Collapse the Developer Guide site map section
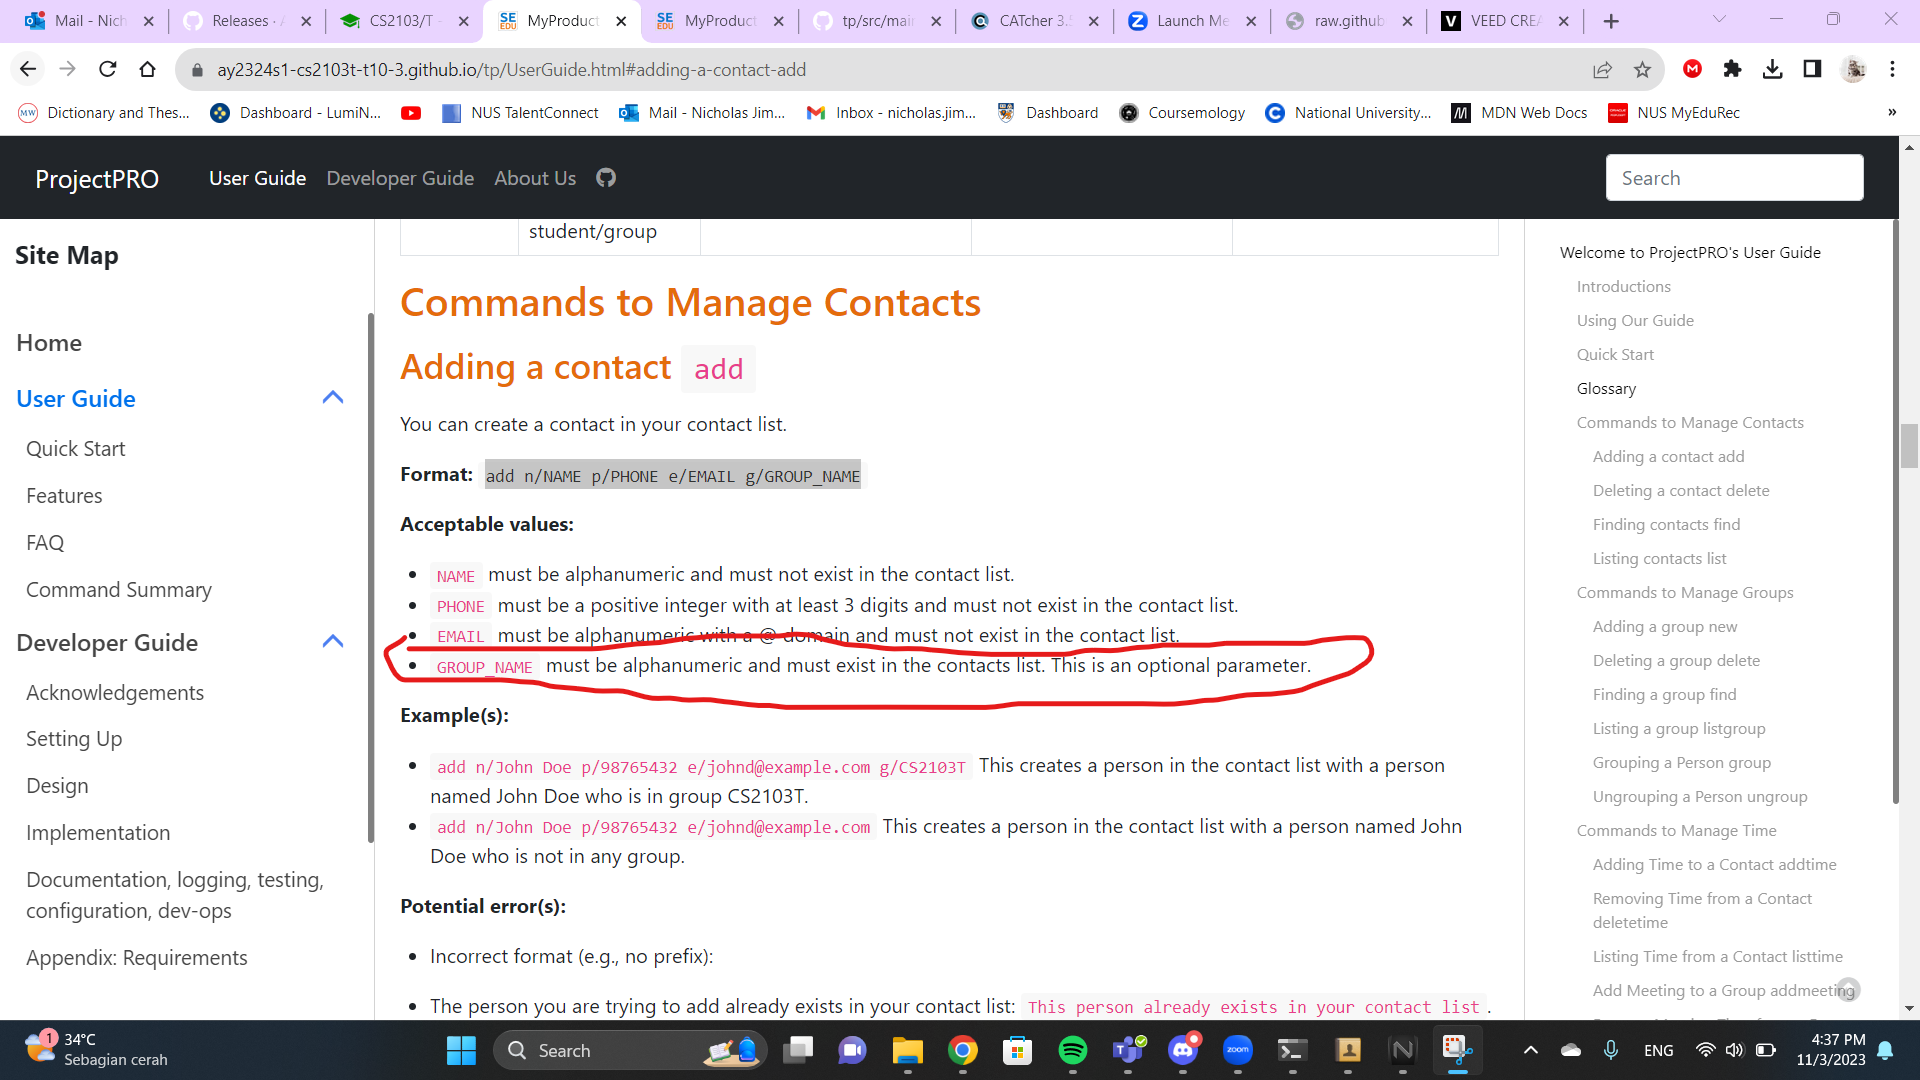Viewport: 1920px width, 1080px height. coord(333,642)
